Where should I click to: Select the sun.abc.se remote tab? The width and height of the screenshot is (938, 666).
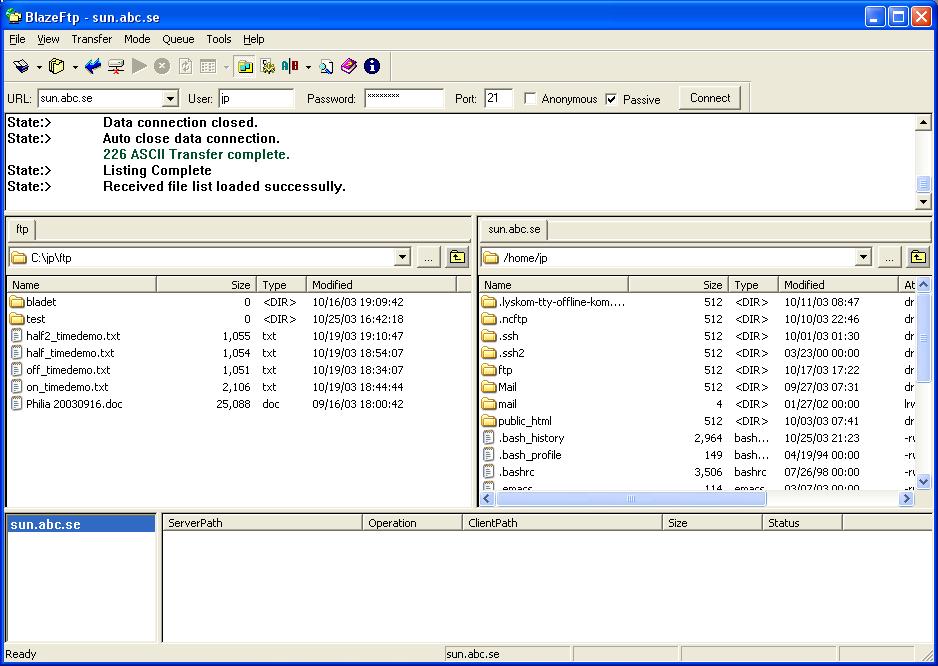point(514,229)
